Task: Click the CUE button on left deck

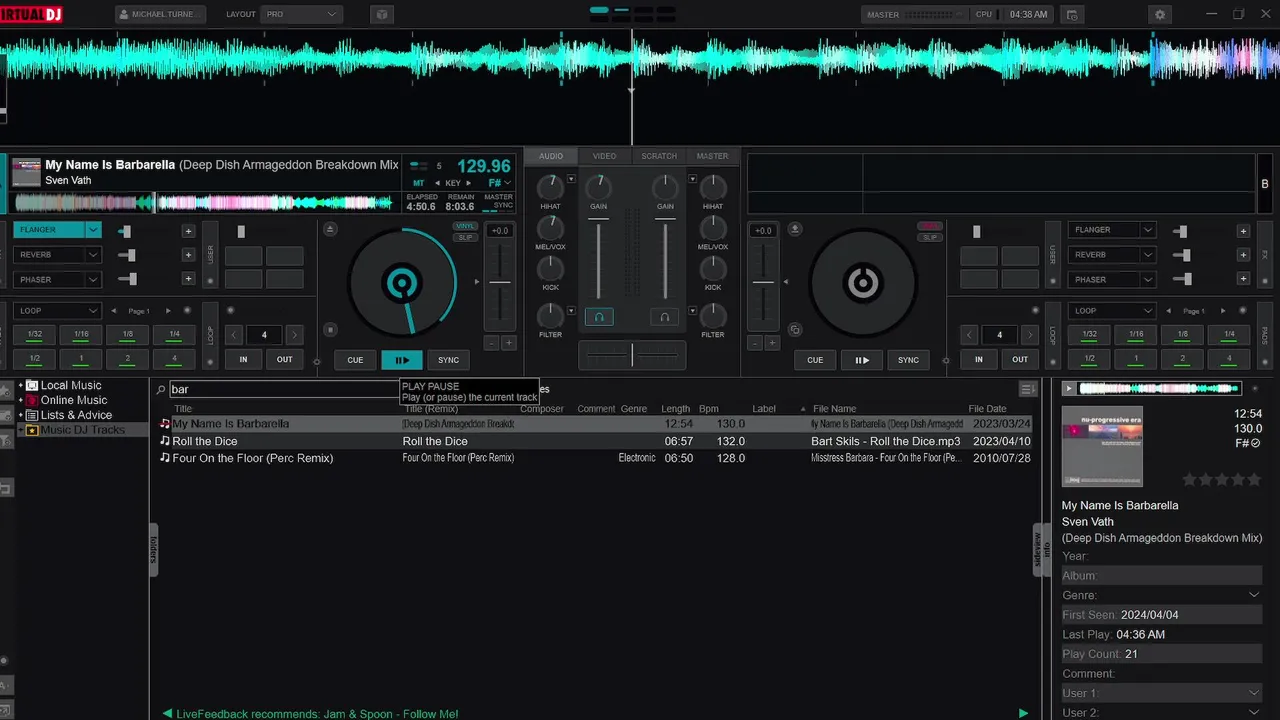Action: tap(355, 360)
